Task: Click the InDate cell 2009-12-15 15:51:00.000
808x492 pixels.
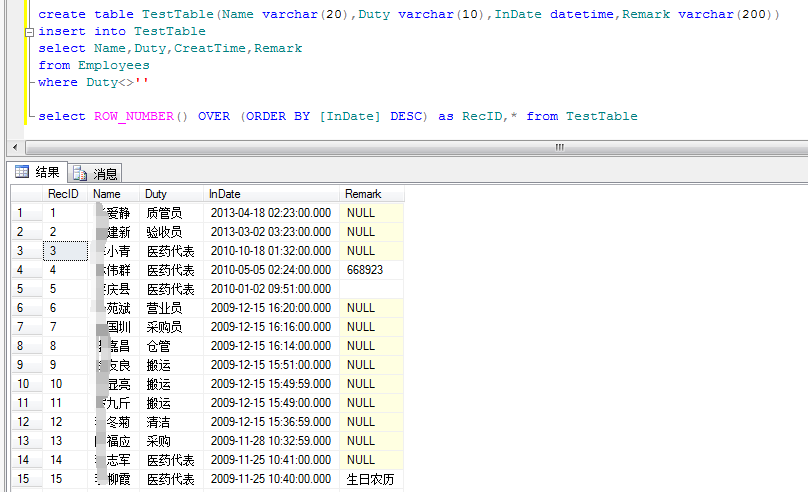Action: click(x=271, y=365)
